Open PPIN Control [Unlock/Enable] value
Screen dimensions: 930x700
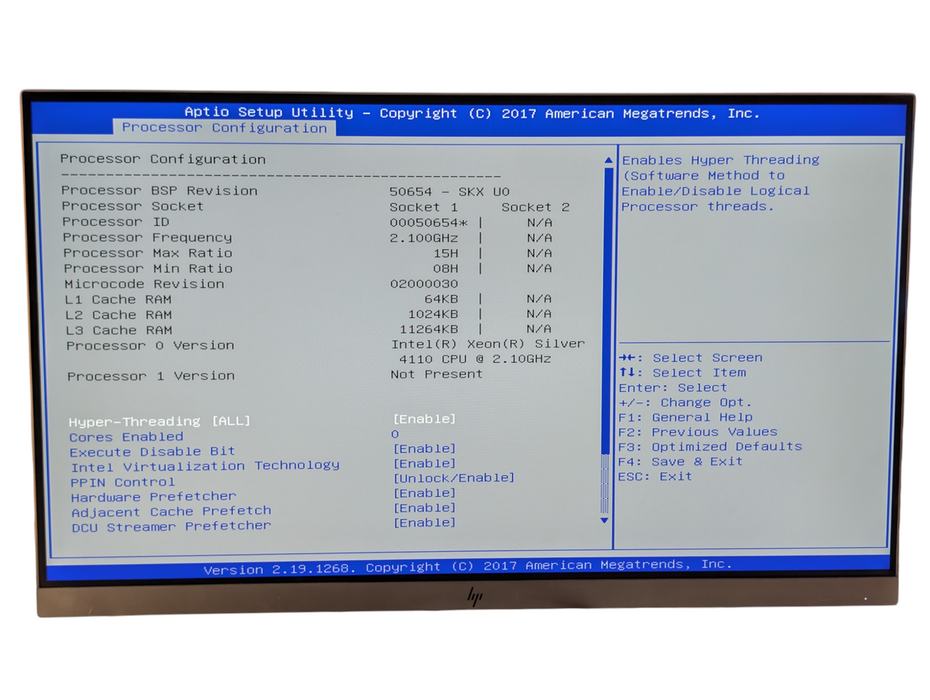click(454, 478)
